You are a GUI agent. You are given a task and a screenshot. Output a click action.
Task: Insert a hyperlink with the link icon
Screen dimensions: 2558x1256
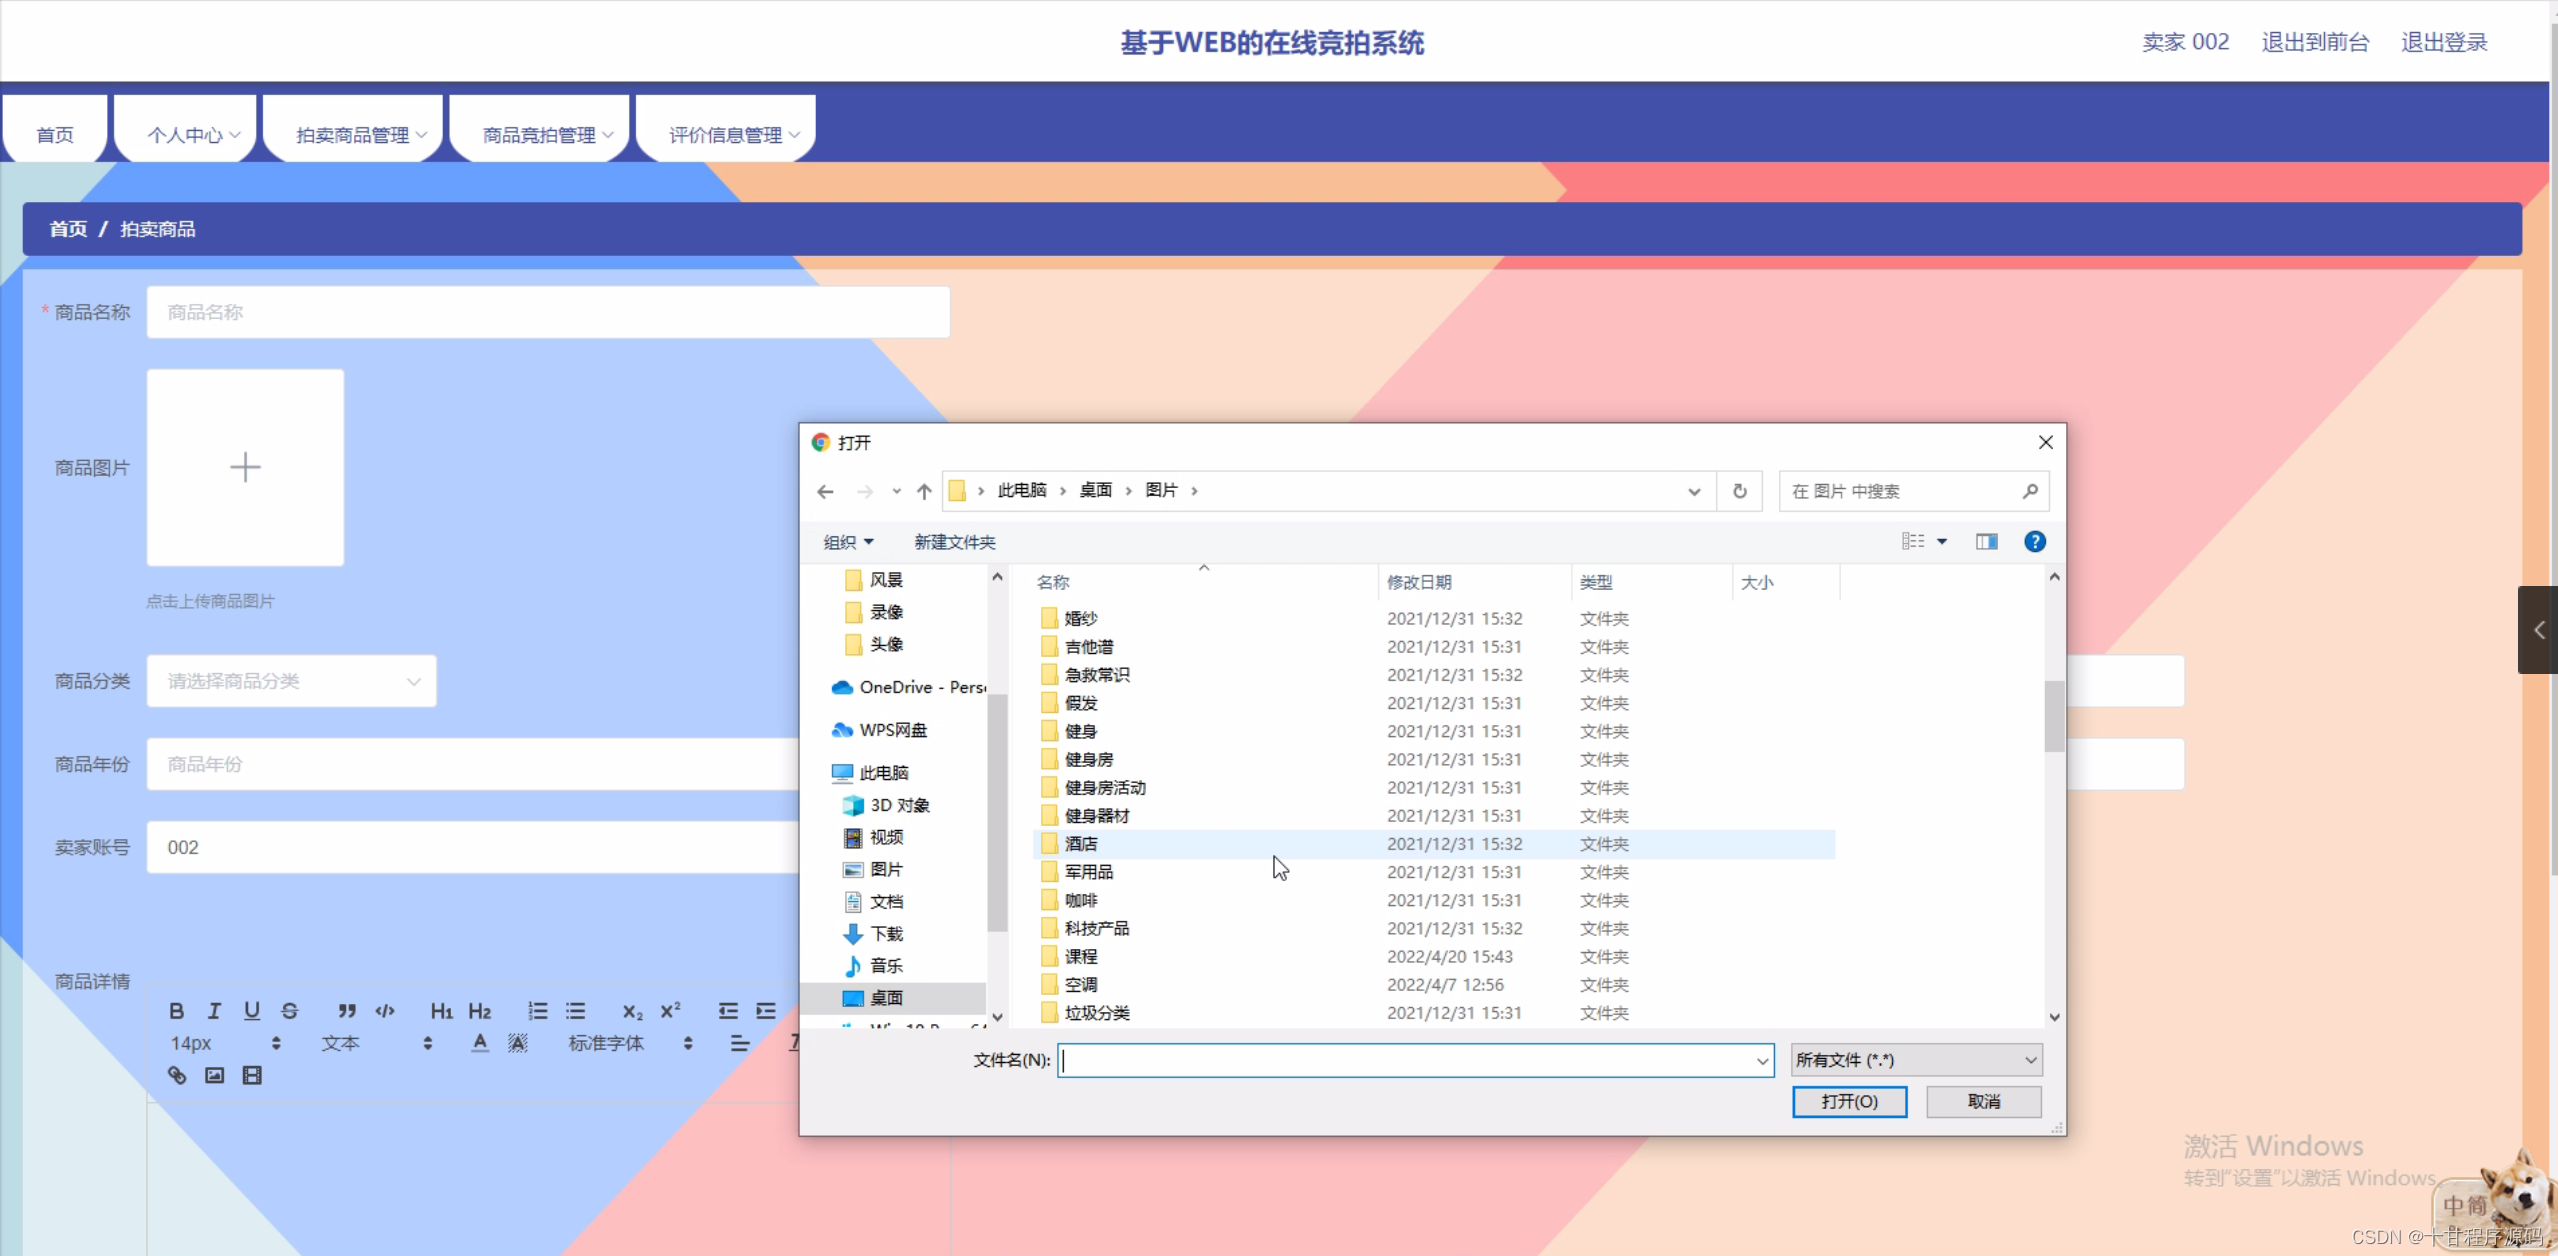click(x=177, y=1075)
